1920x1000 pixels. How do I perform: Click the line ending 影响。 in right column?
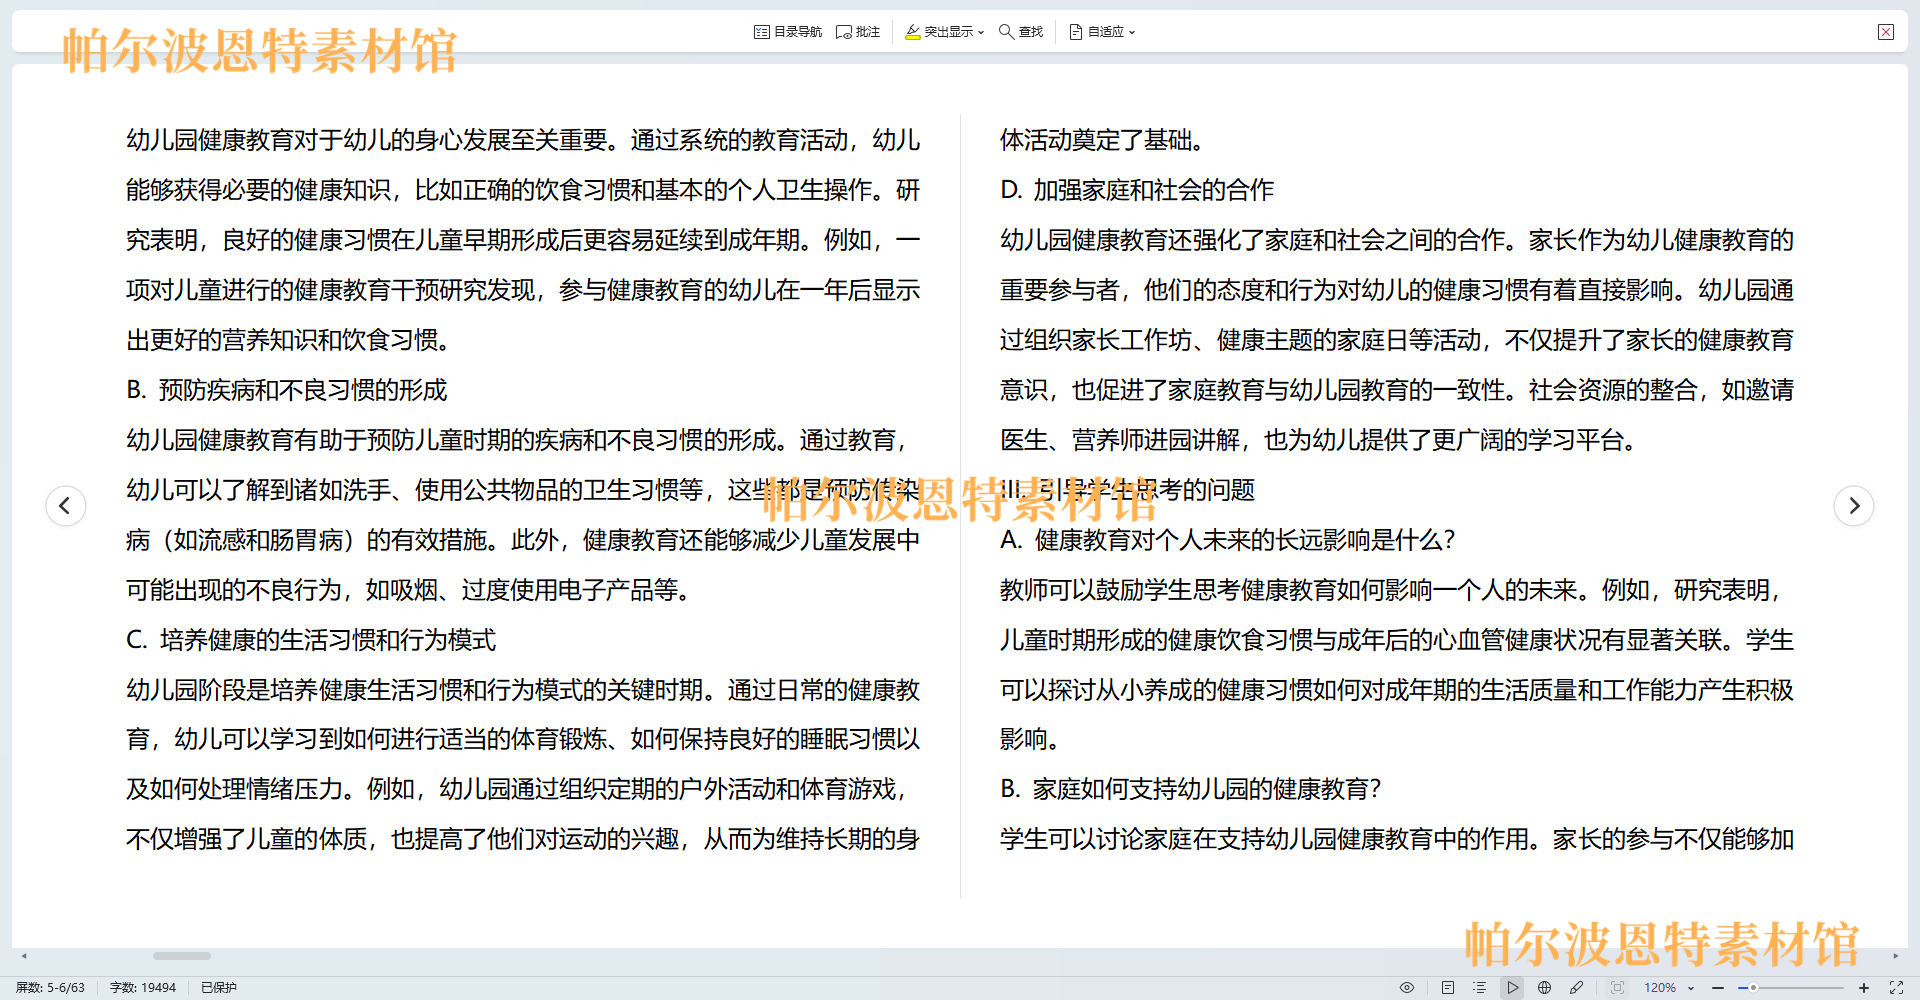pyautogui.click(x=1030, y=739)
